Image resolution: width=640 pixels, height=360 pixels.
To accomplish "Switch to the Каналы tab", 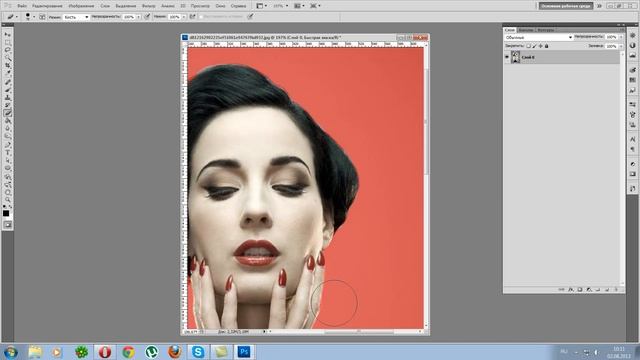I will pos(525,30).
